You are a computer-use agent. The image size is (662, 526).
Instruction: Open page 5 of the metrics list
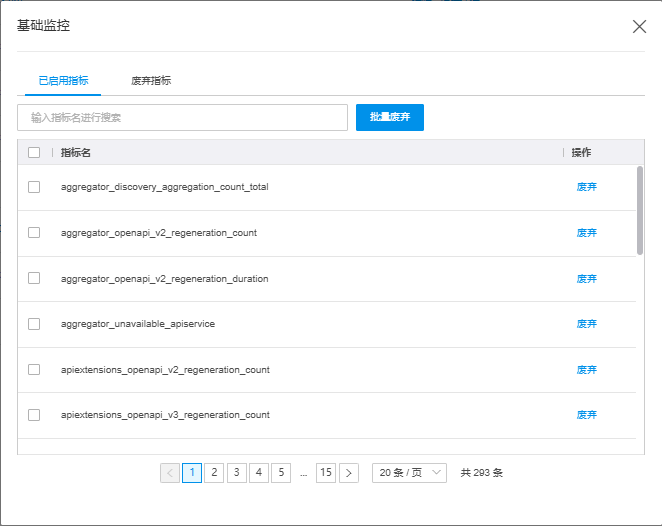click(x=281, y=473)
